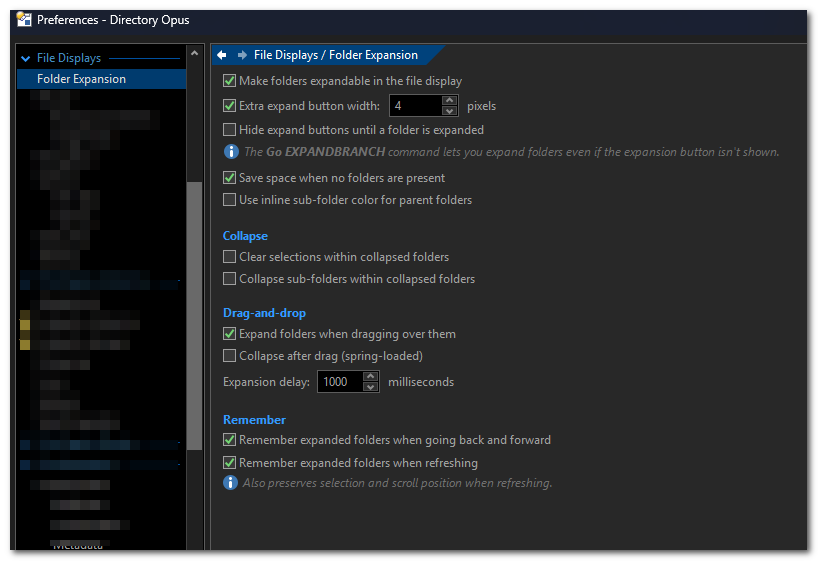Select Folder Expansion in the sidebar tree
The image size is (818, 561).
pos(81,79)
